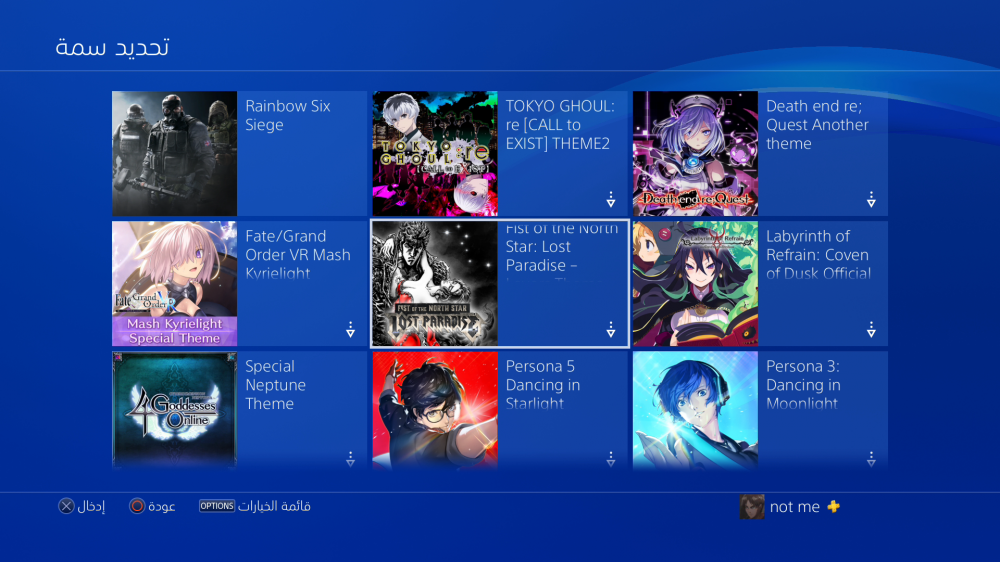This screenshot has height=562, width=1000.
Task: Click download arrow on Tokyo Ghoul theme
Action: (610, 200)
